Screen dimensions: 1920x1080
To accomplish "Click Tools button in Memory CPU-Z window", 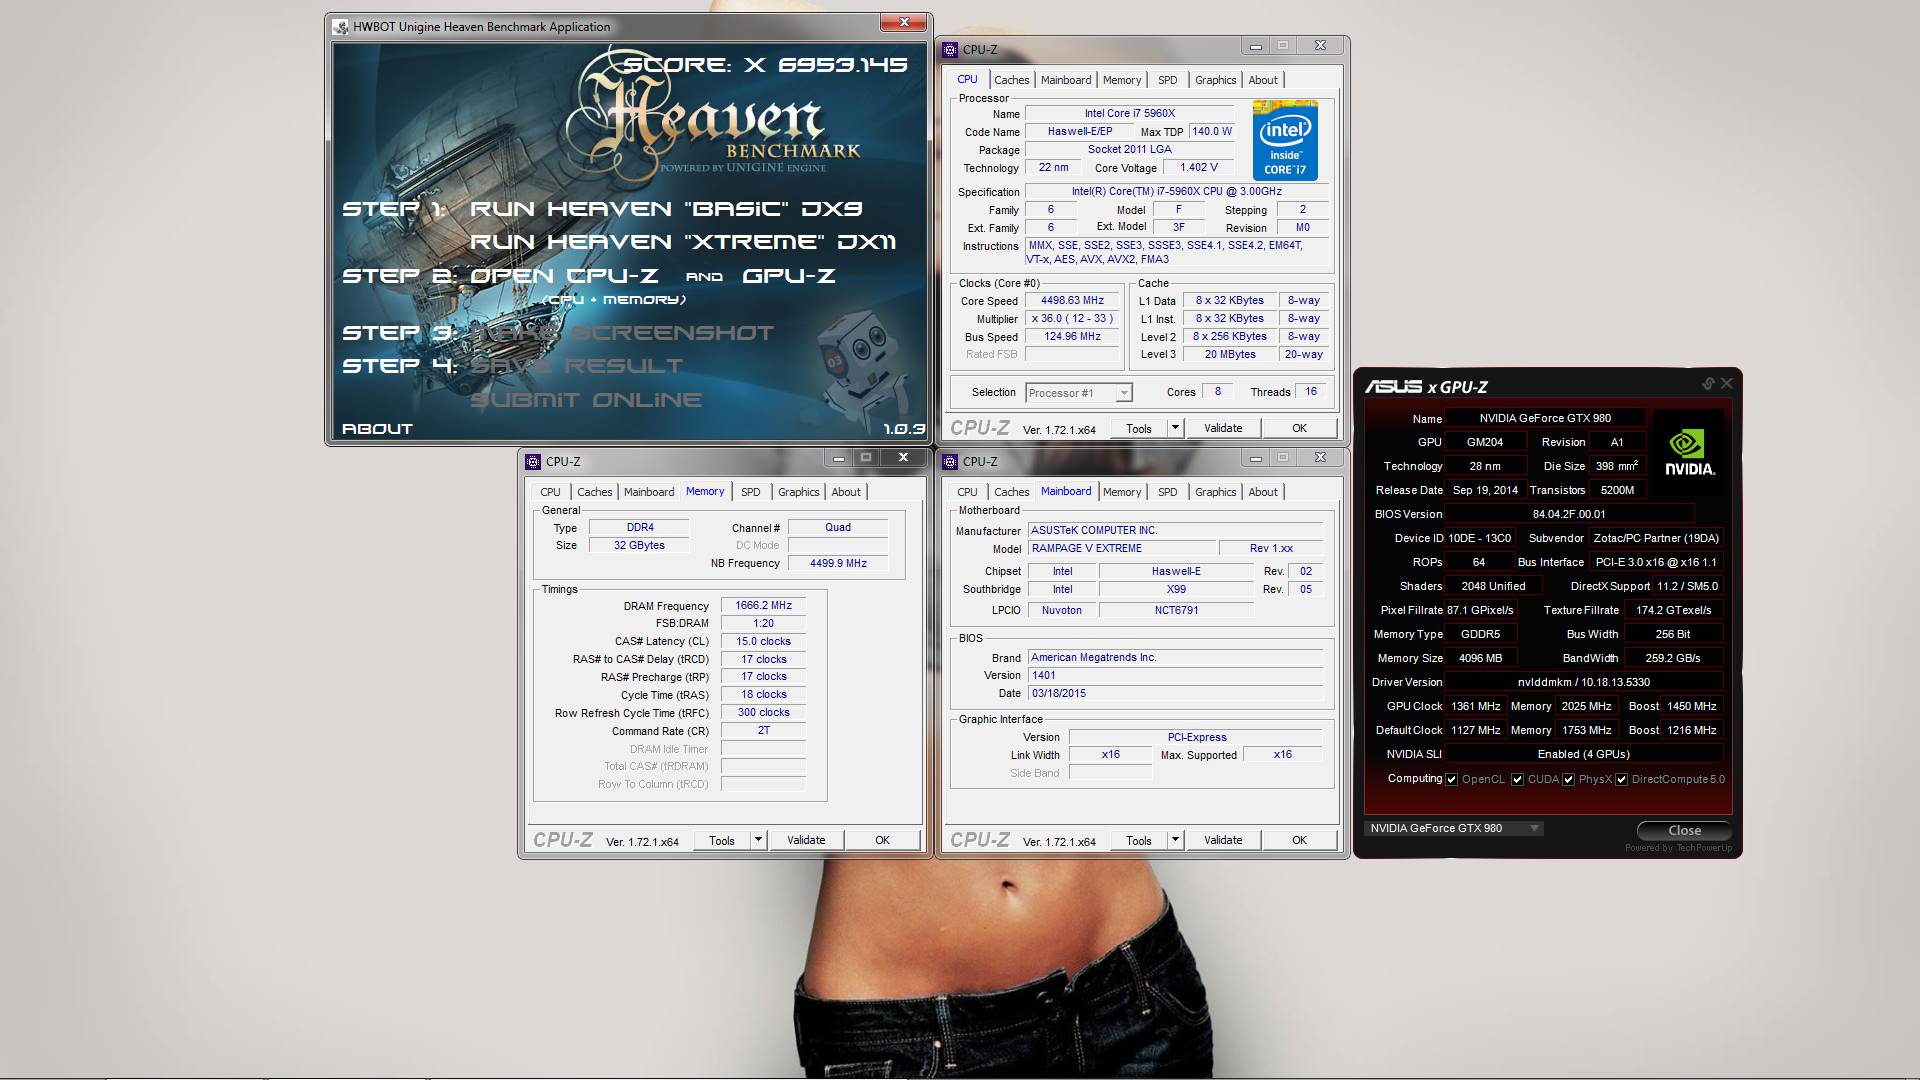I will click(x=722, y=840).
